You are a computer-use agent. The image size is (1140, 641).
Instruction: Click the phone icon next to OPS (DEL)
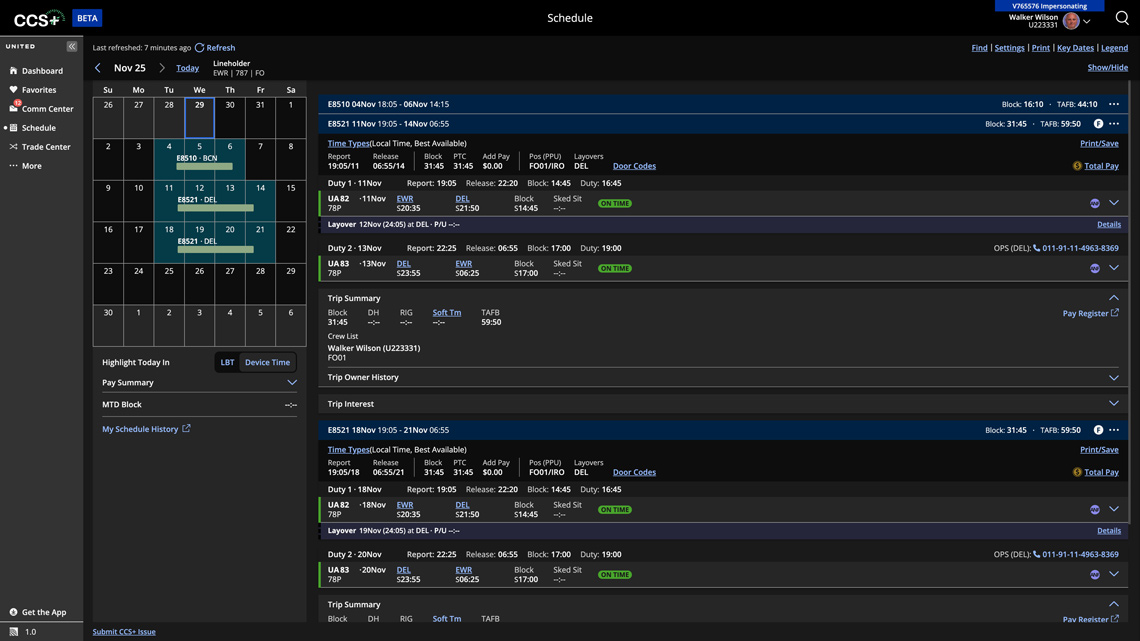1037,245
